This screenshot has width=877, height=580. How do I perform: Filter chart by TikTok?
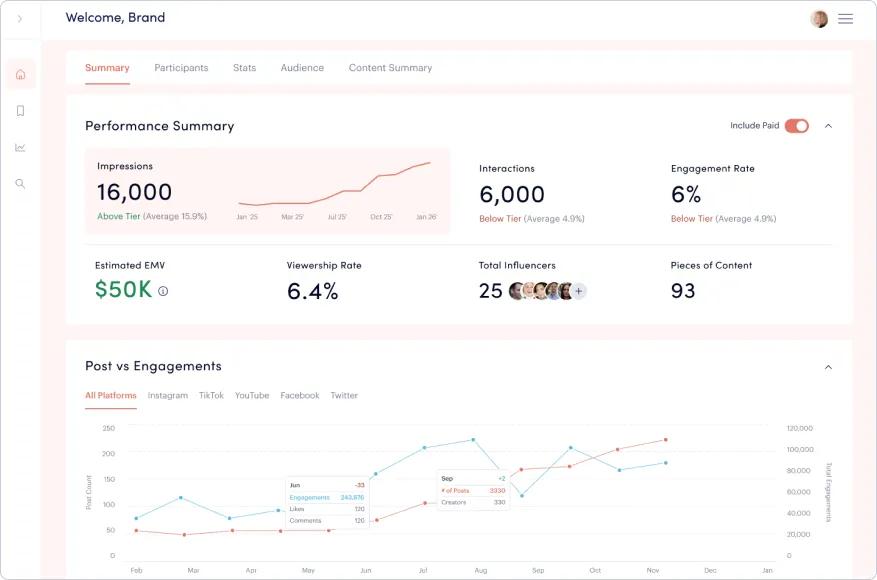tap(211, 395)
